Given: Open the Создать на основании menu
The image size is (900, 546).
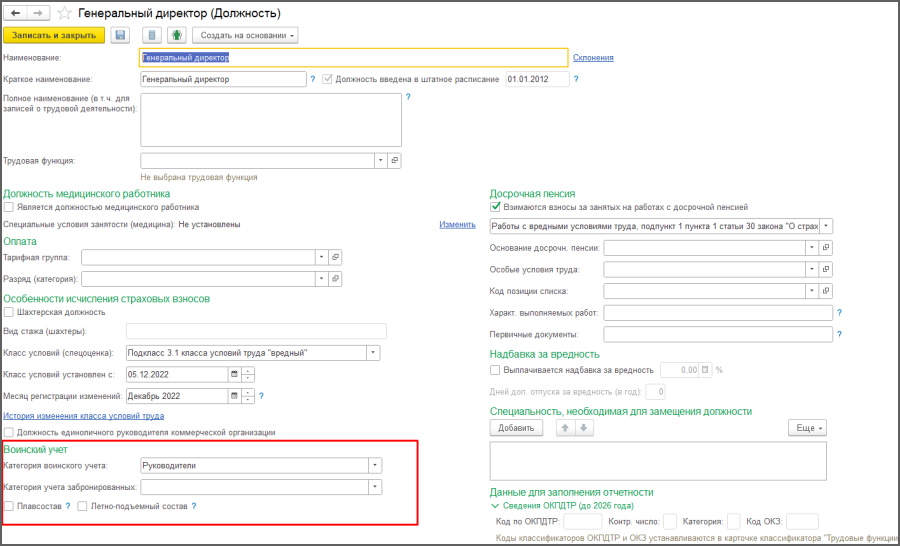Looking at the screenshot, I should point(244,35).
